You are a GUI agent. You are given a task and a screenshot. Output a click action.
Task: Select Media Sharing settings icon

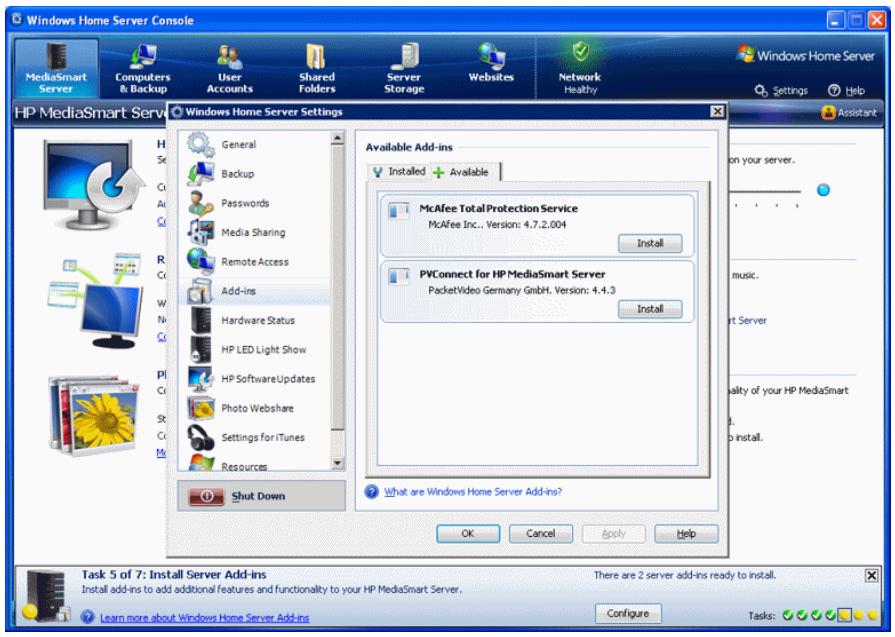(x=200, y=232)
